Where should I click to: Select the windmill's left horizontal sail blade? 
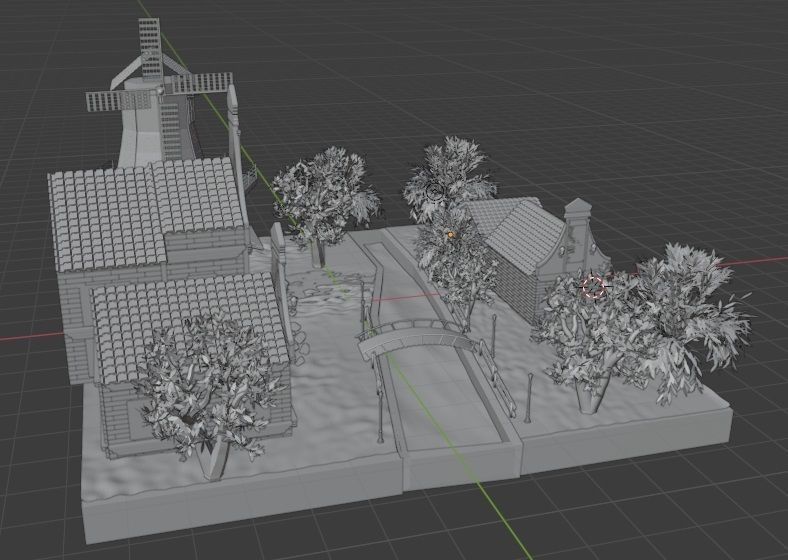(x=119, y=101)
